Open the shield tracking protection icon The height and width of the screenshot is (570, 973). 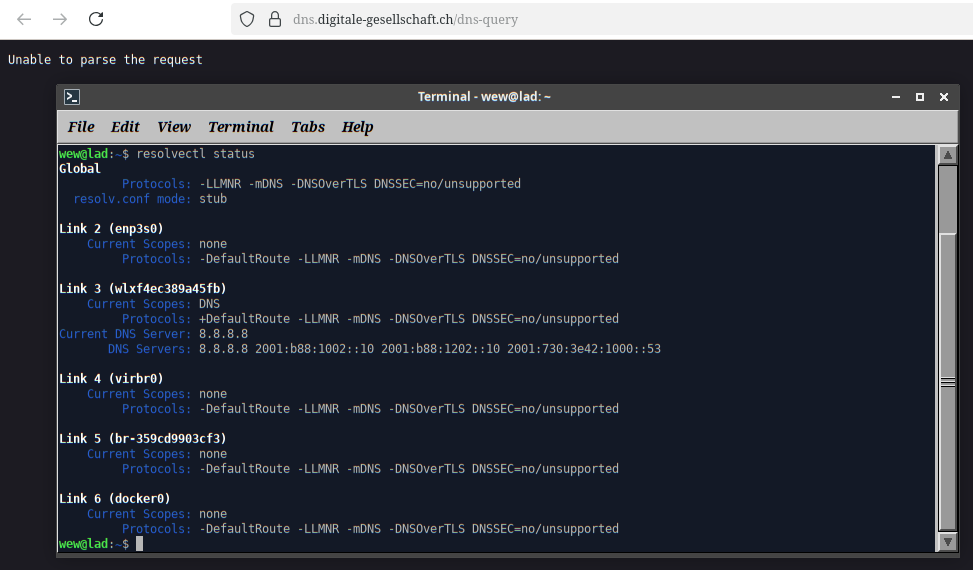pos(247,19)
